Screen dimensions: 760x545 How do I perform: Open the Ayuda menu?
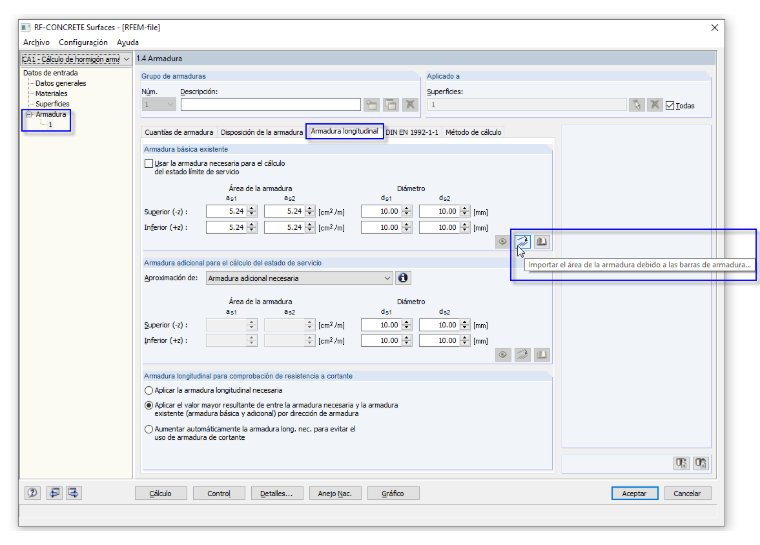coord(127,42)
